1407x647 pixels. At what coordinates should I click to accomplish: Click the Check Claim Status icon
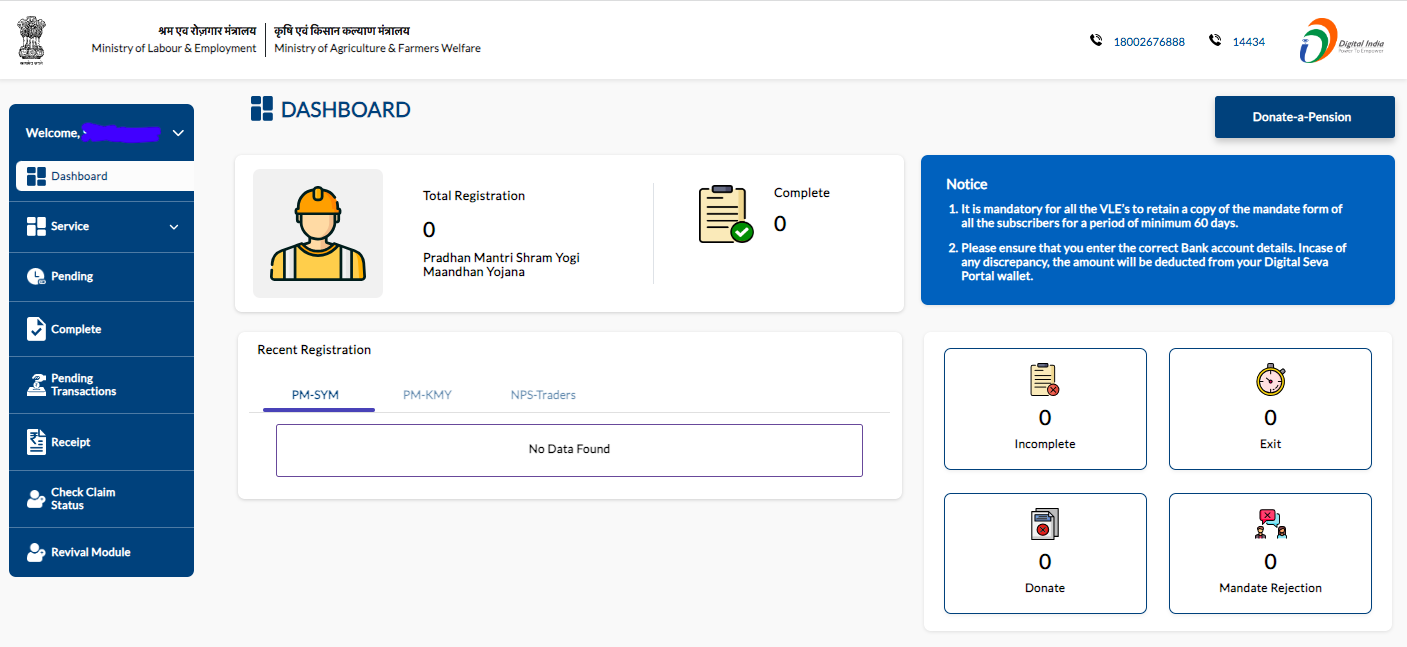pos(36,498)
